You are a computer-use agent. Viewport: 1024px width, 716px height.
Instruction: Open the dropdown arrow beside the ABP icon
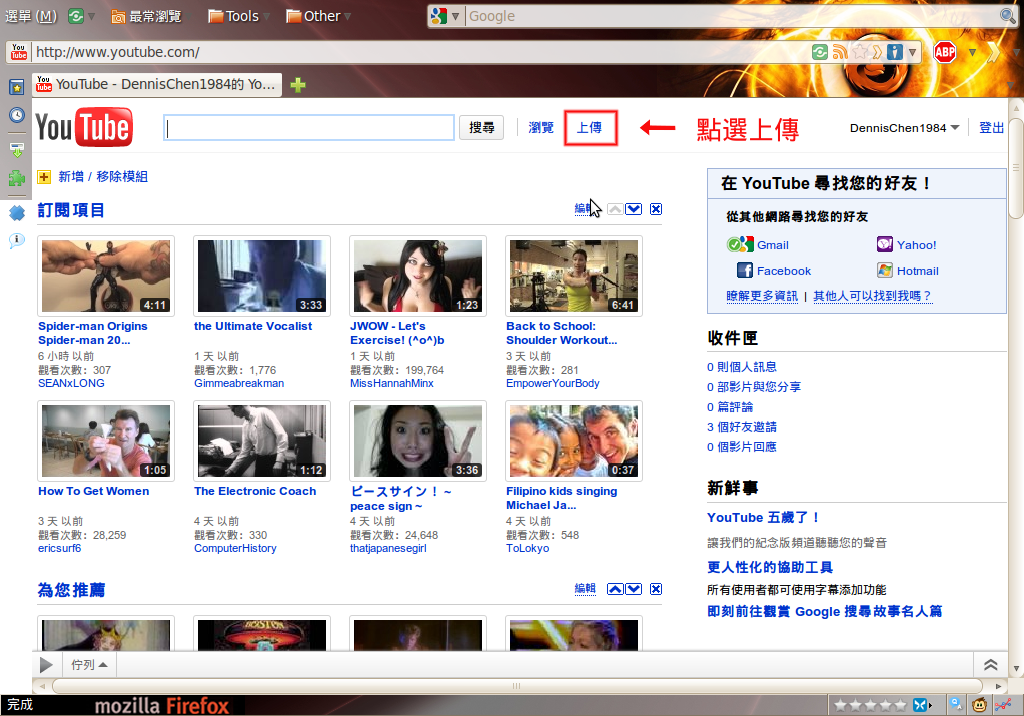tap(972, 52)
